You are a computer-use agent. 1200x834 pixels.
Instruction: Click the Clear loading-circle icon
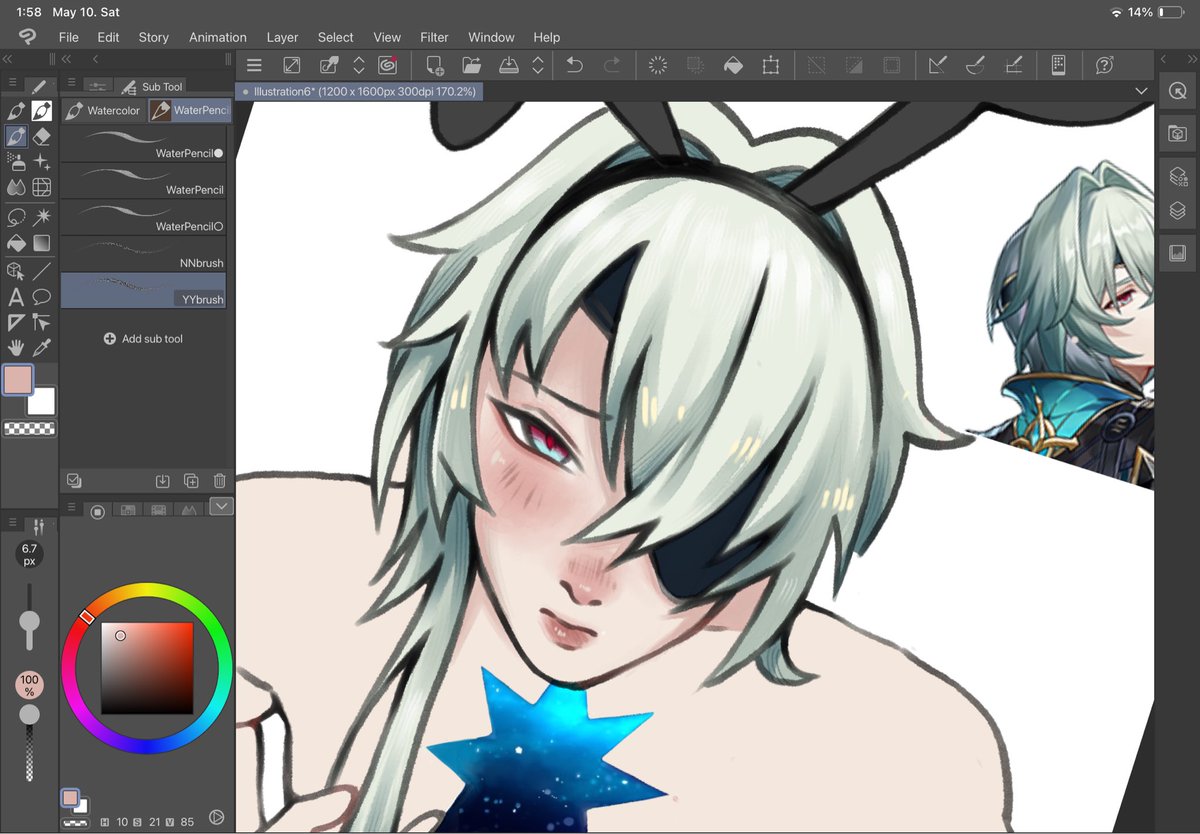pyautogui.click(x=658, y=65)
